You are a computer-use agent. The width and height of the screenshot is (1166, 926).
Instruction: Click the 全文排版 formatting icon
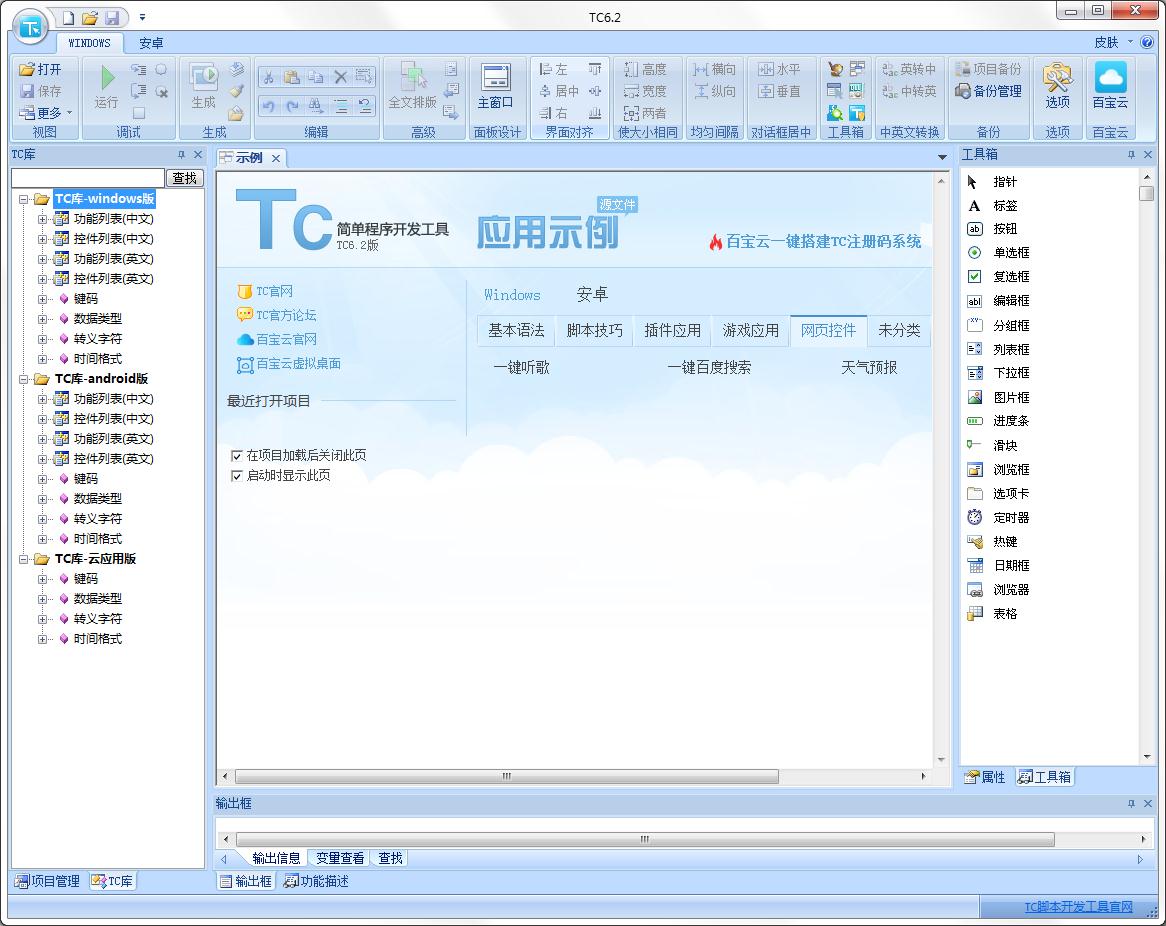coord(412,78)
